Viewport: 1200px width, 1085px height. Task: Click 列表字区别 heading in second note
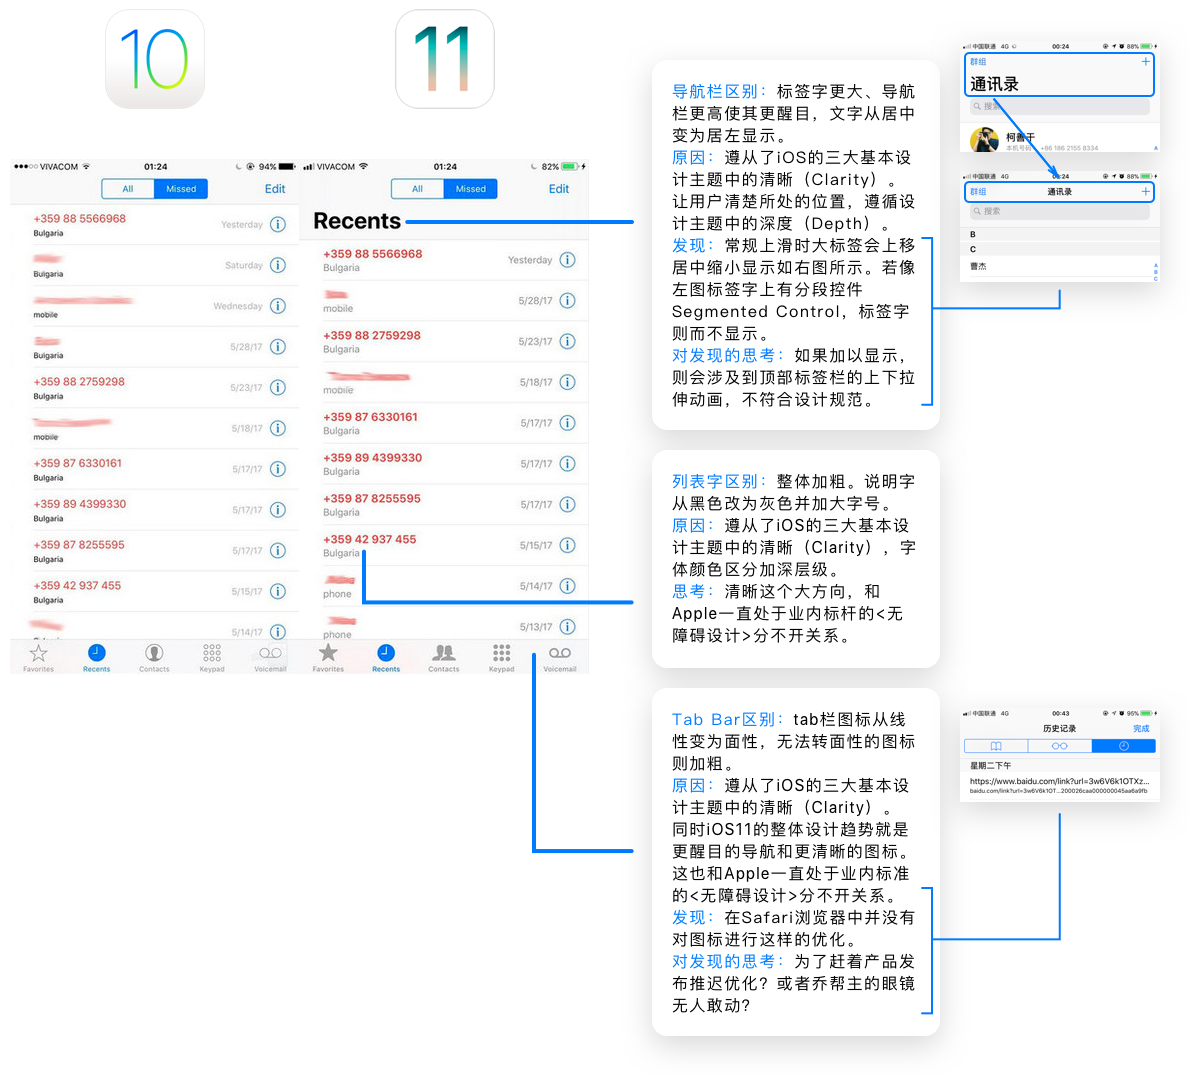point(717,481)
